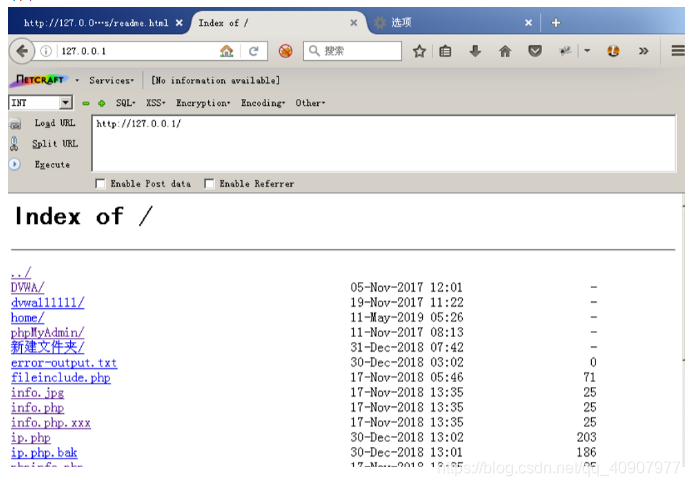Screen dimensions: 690x486
Task: Open info.php.xxx file link
Action: pyautogui.click(x=51, y=423)
